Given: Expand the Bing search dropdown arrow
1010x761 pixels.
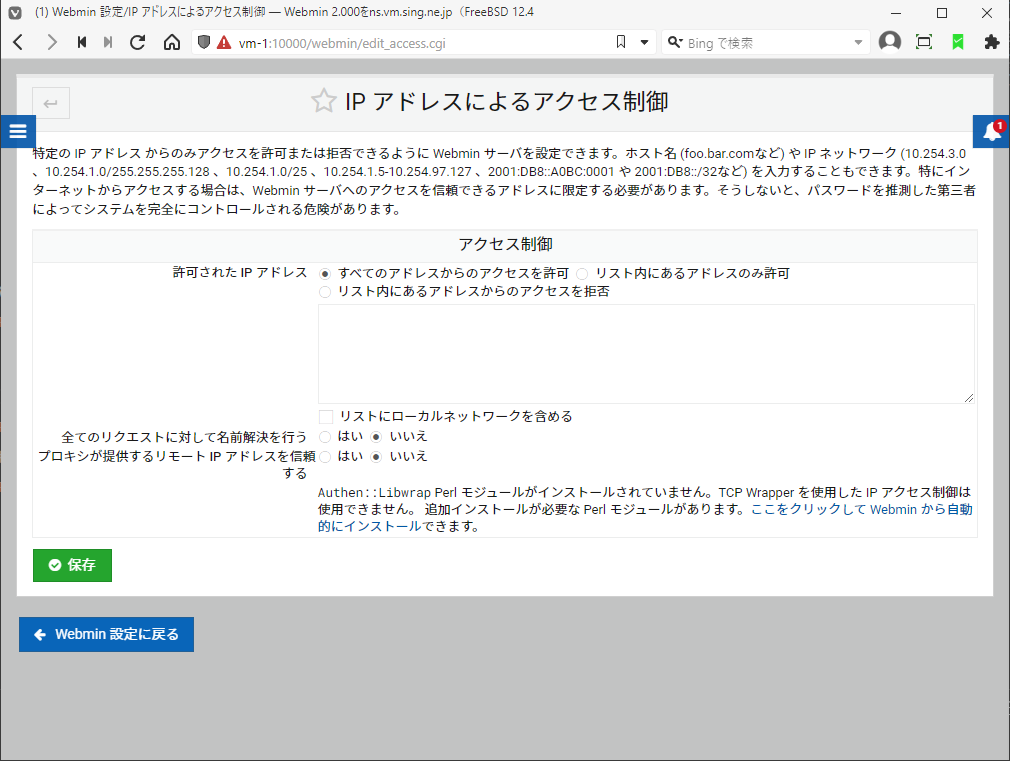Looking at the screenshot, I should (x=858, y=43).
